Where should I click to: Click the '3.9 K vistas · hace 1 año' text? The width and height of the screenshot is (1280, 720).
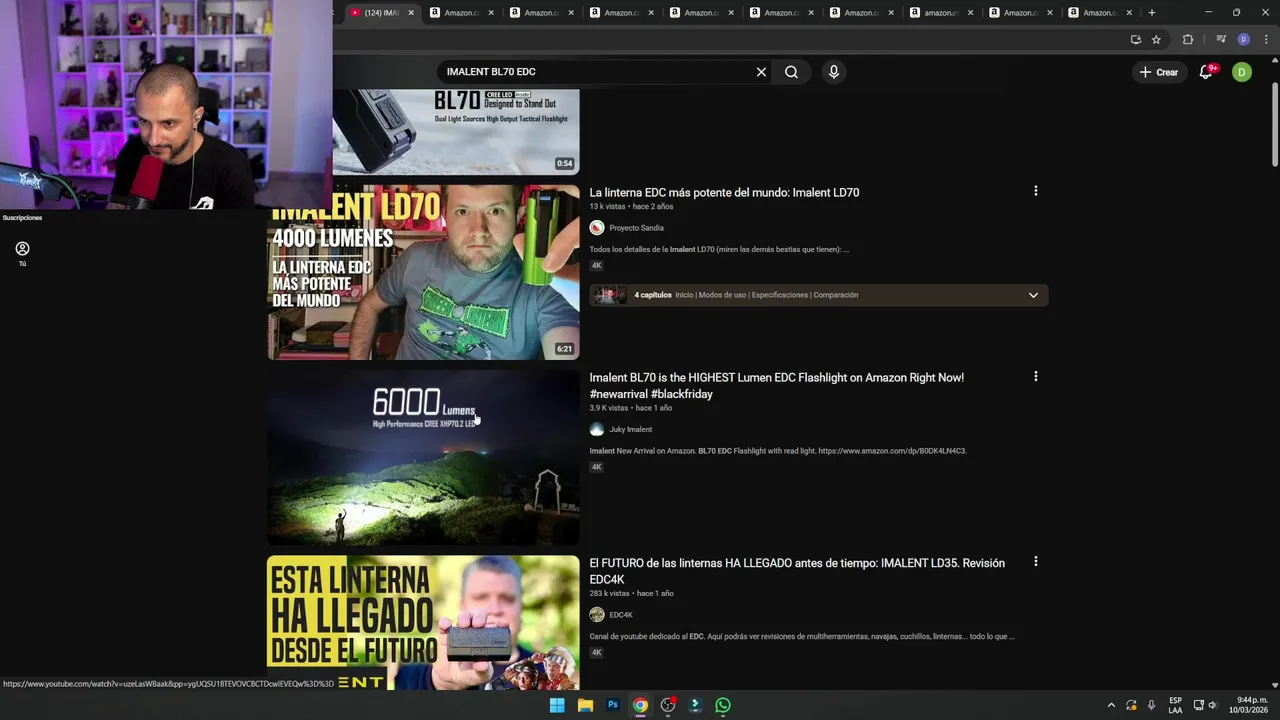(630, 408)
